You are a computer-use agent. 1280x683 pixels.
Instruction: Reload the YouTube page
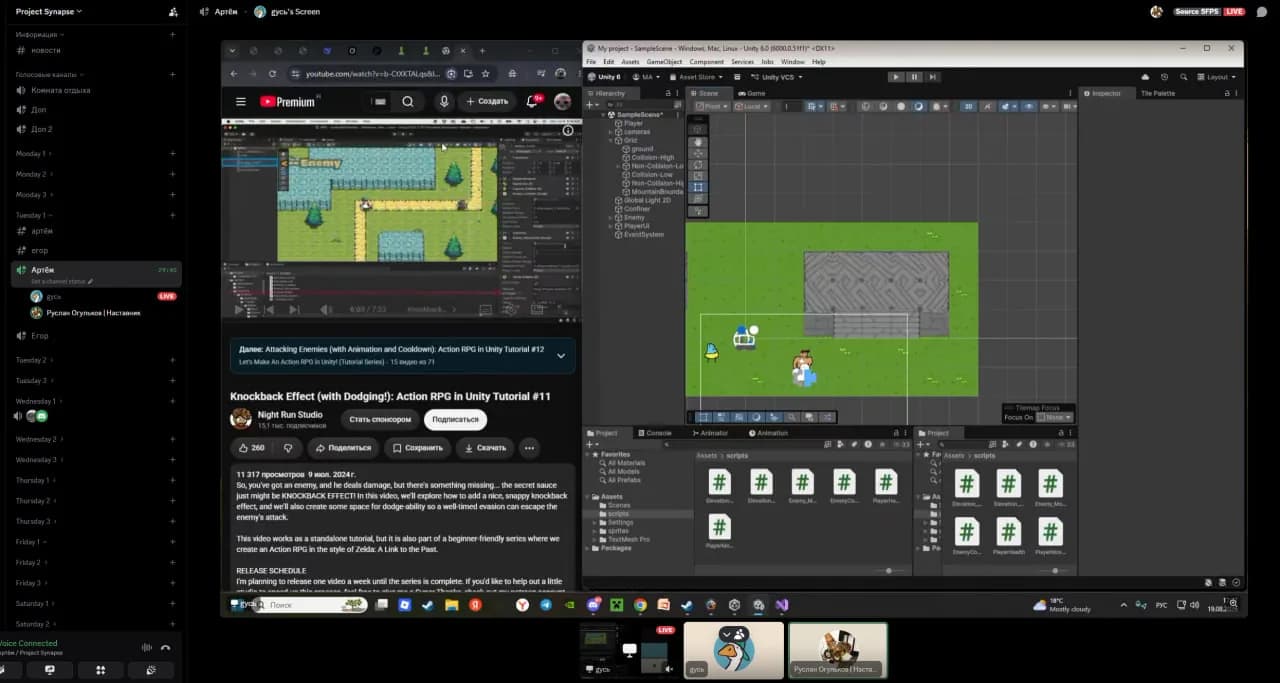tap(272, 74)
